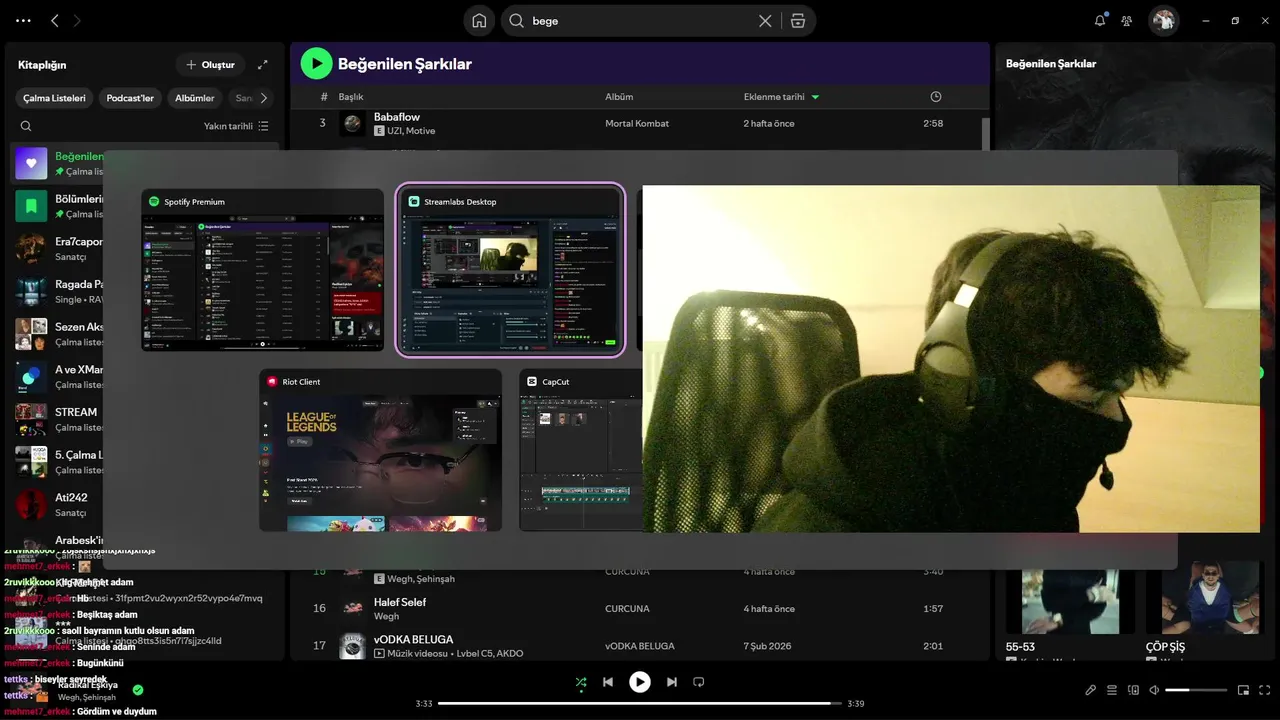The image size is (1280, 720).
Task: Toggle shuffle in the player bar
Action: tap(581, 682)
